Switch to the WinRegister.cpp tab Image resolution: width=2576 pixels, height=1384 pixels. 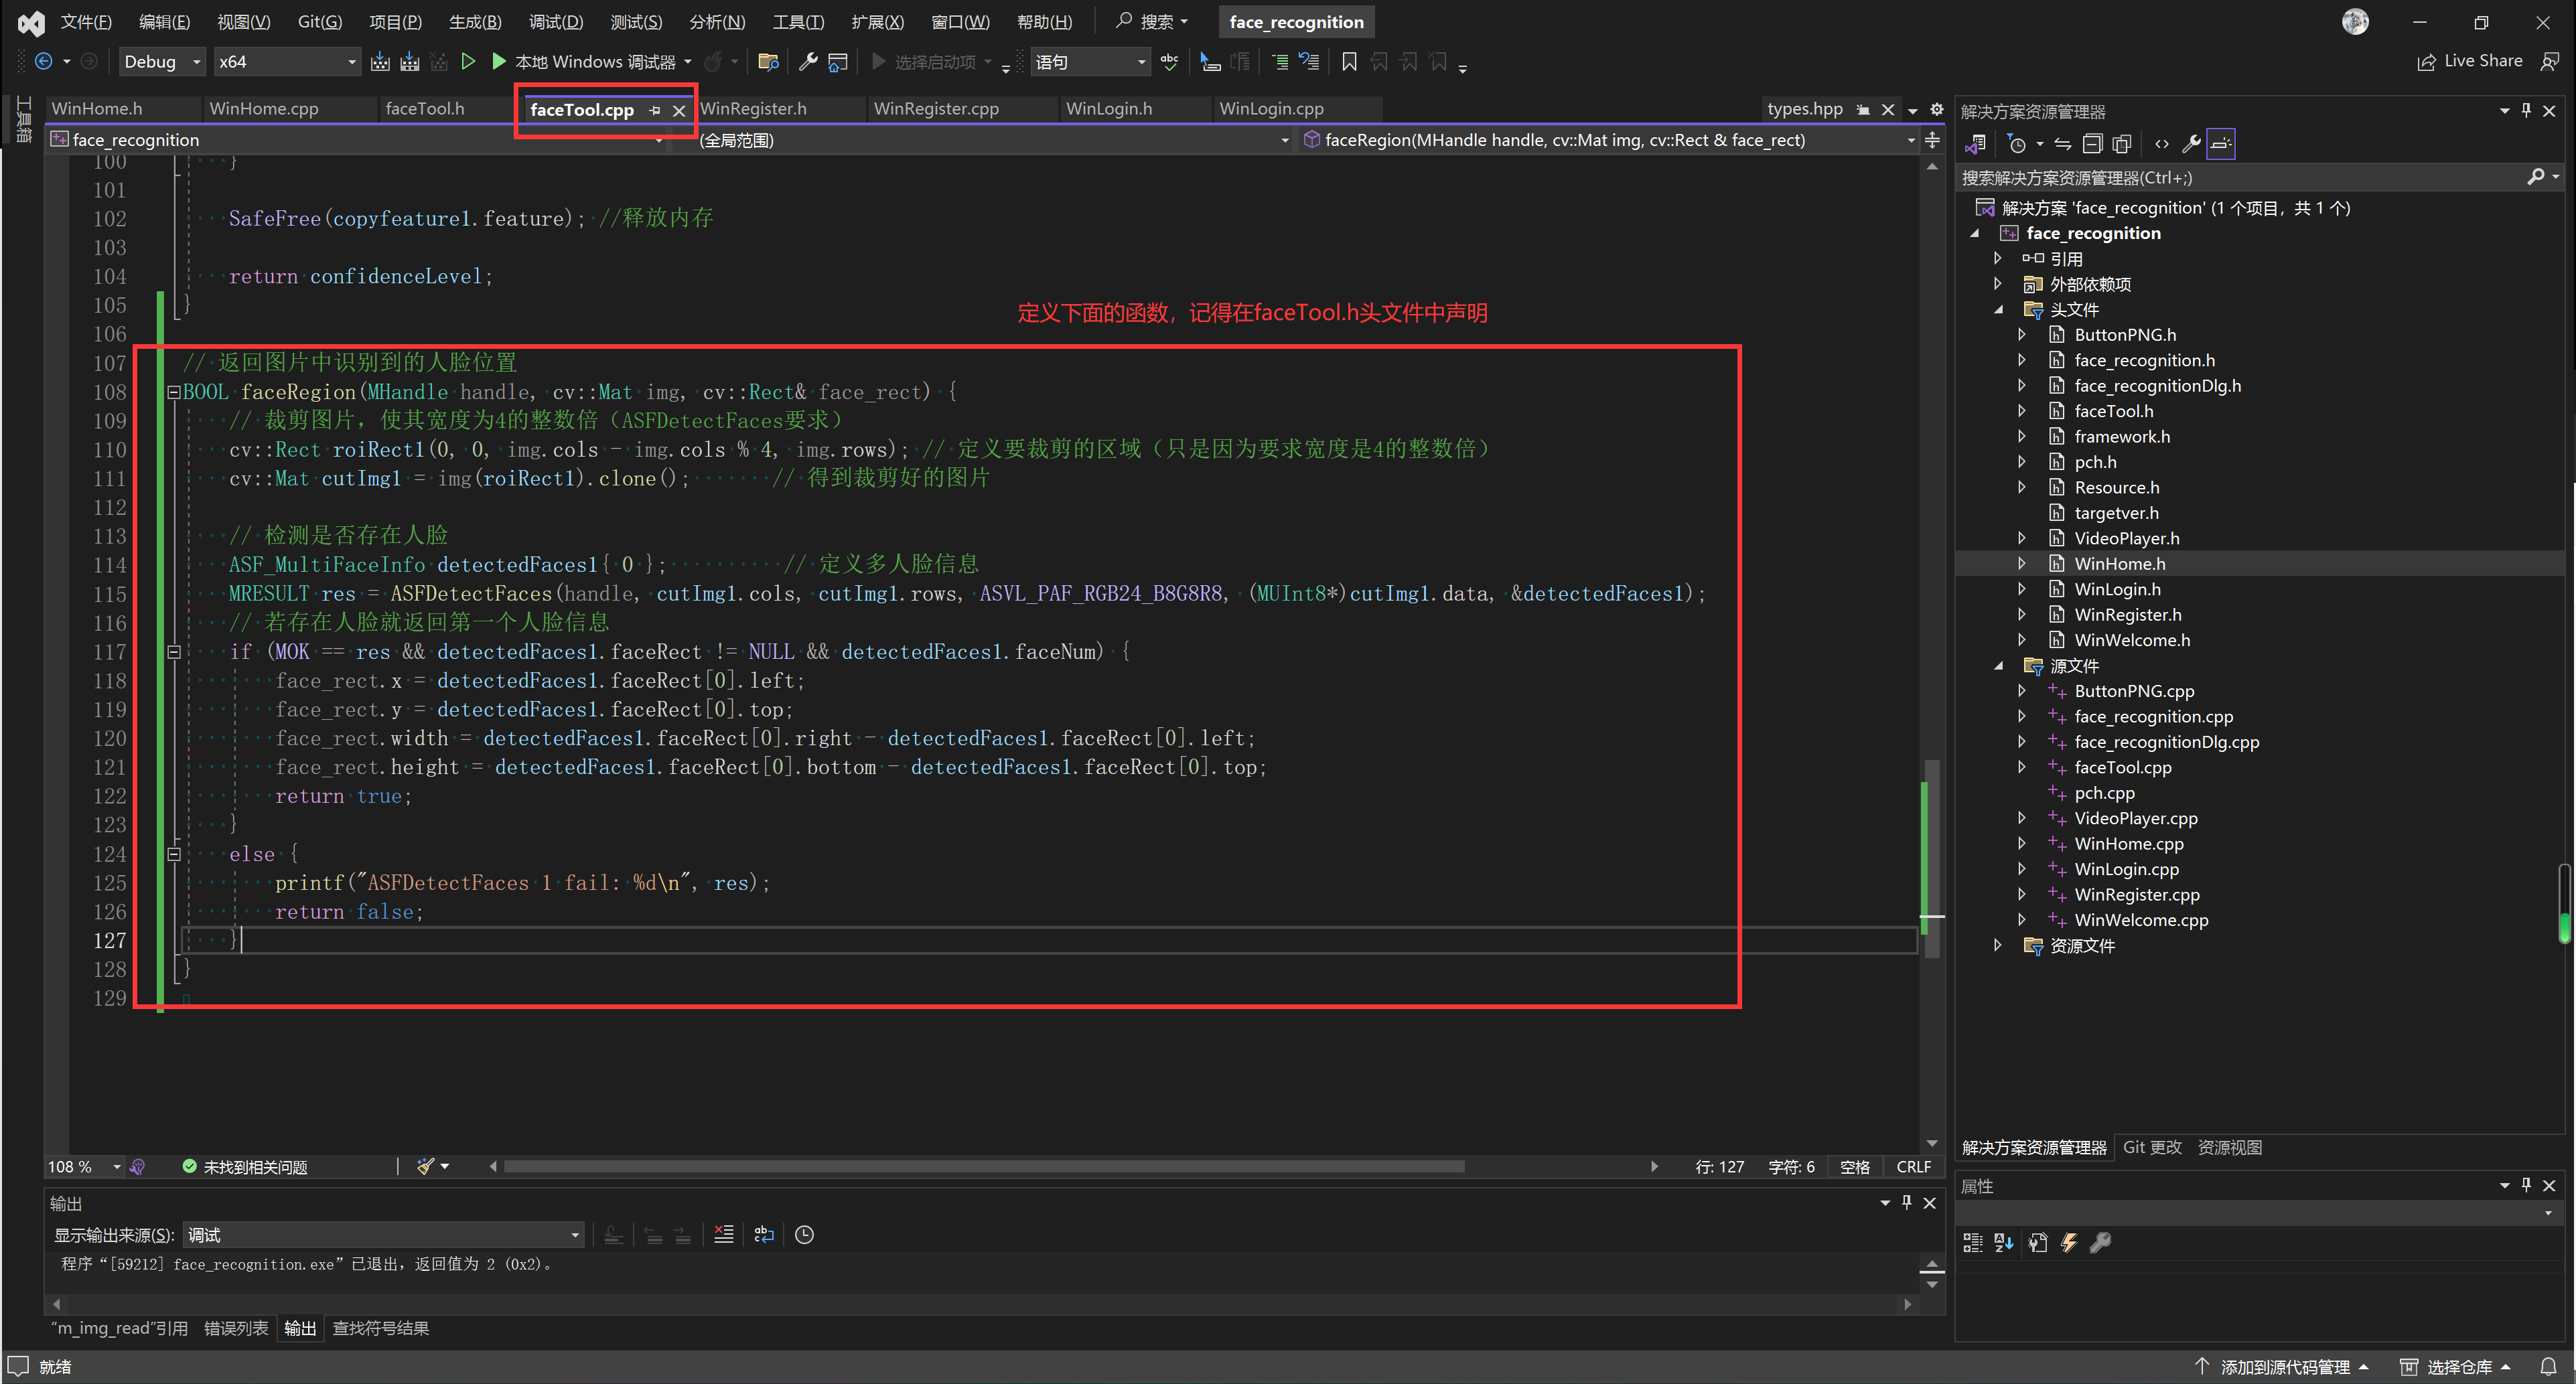[935, 109]
